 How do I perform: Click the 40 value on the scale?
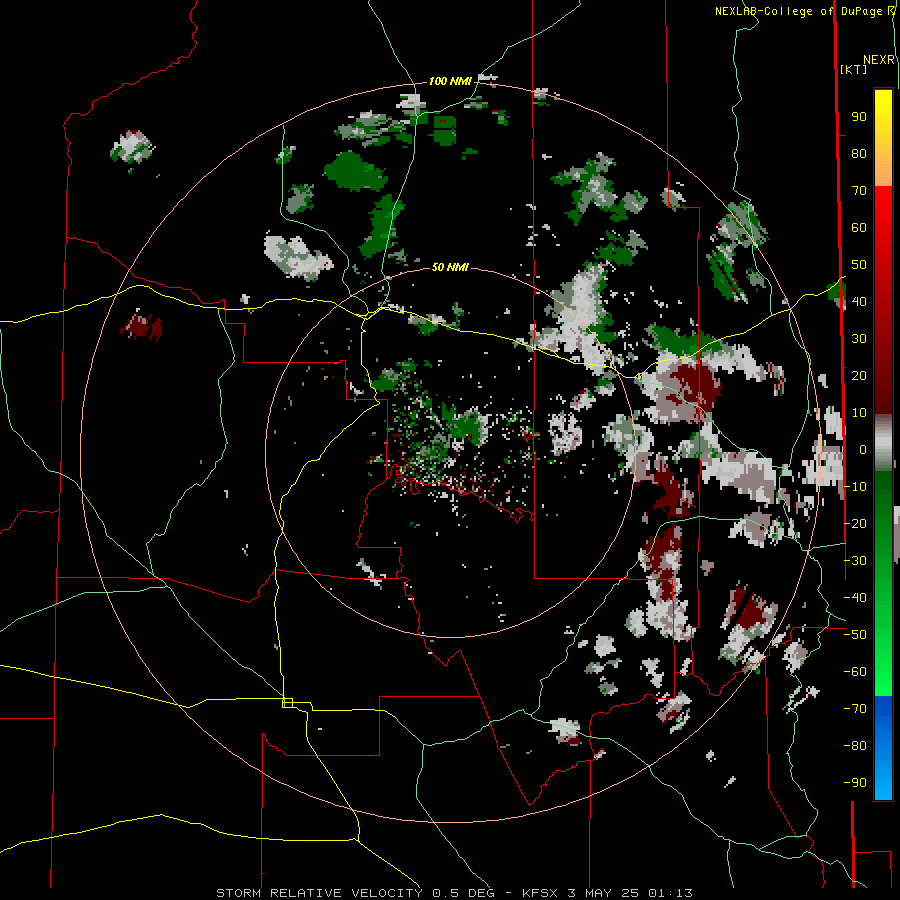pos(859,302)
